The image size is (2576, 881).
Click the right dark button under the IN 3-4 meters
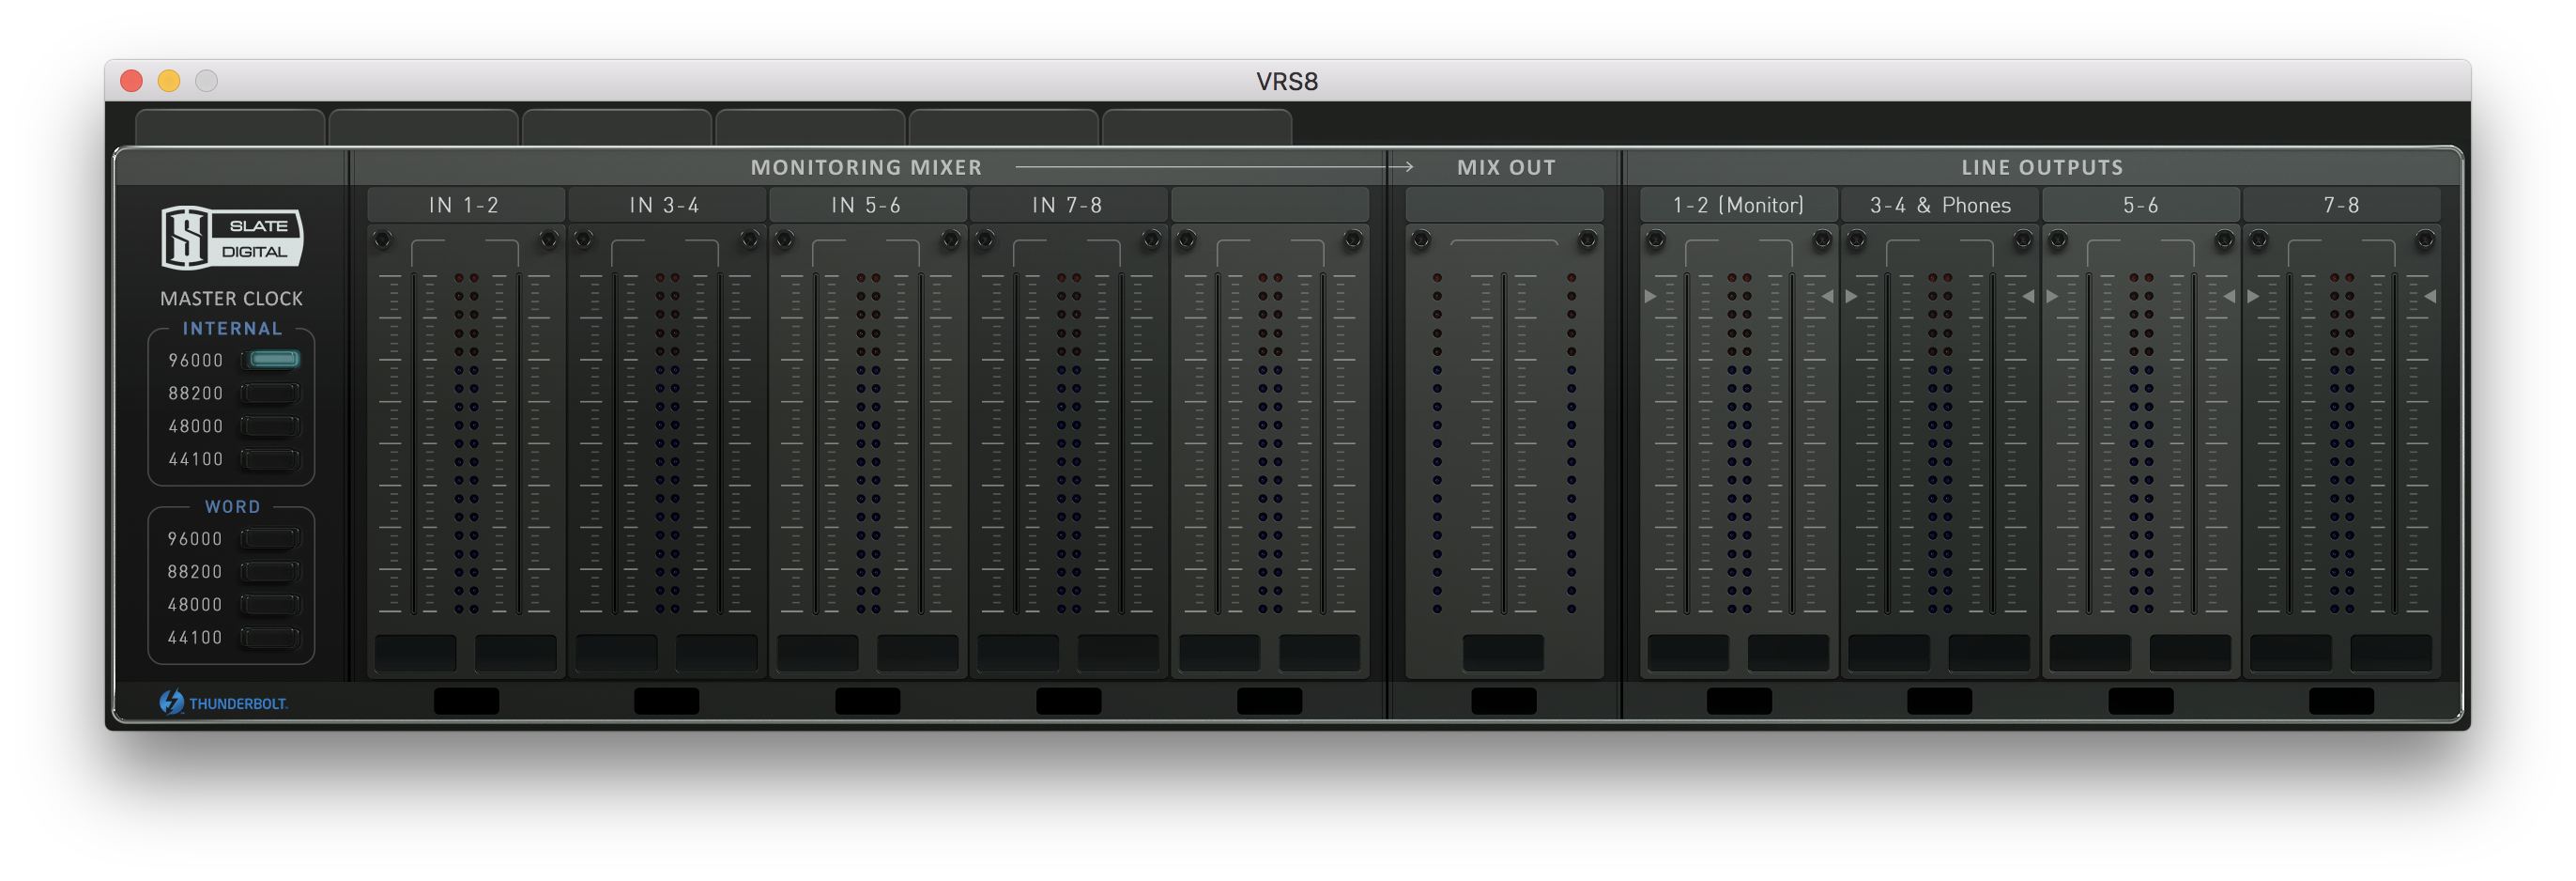point(717,653)
